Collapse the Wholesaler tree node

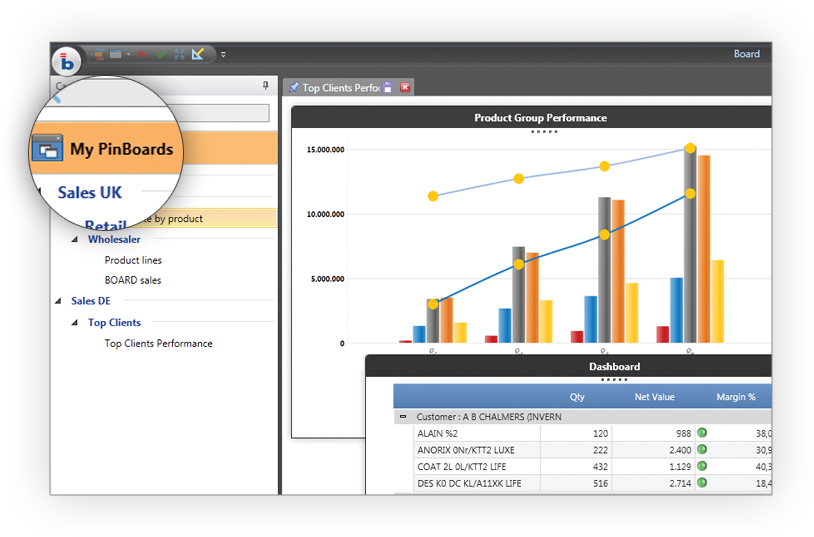74,240
